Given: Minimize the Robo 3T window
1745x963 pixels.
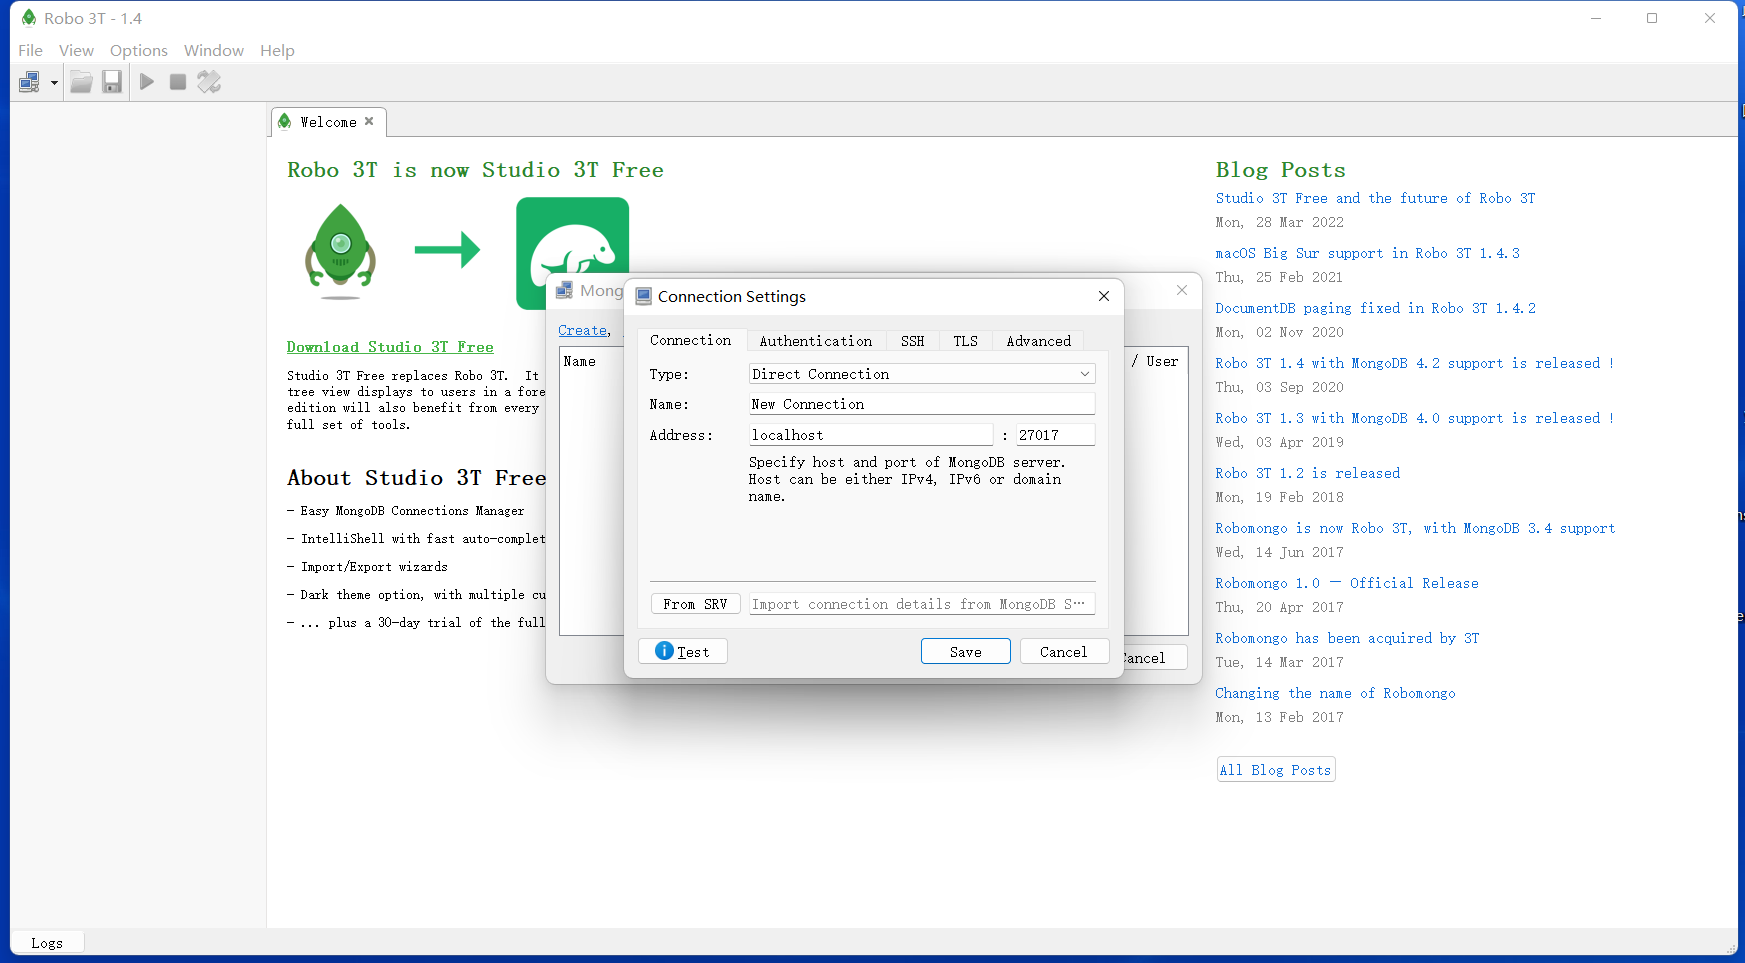Looking at the screenshot, I should pyautogui.click(x=1596, y=18).
